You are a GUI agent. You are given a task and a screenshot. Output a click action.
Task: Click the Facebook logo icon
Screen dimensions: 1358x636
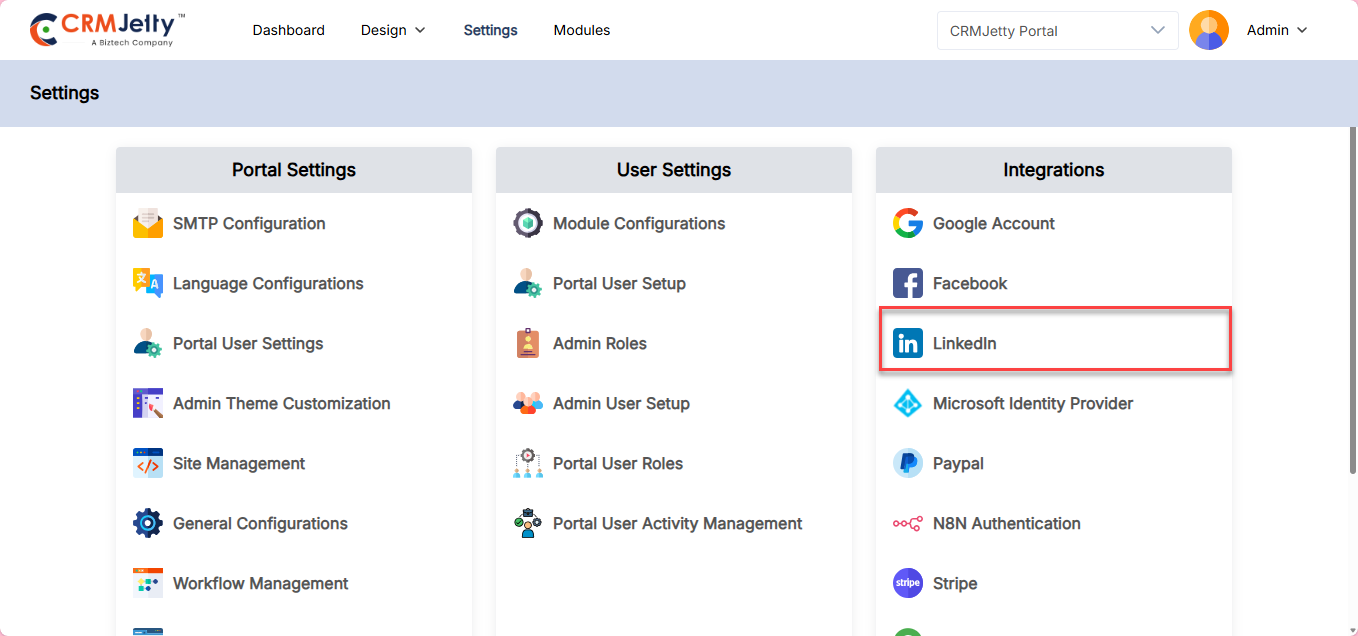click(x=908, y=284)
